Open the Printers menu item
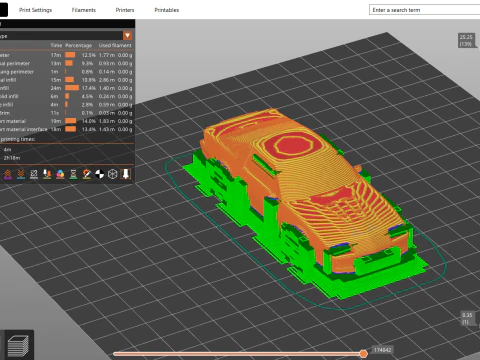The image size is (480, 360). click(125, 10)
